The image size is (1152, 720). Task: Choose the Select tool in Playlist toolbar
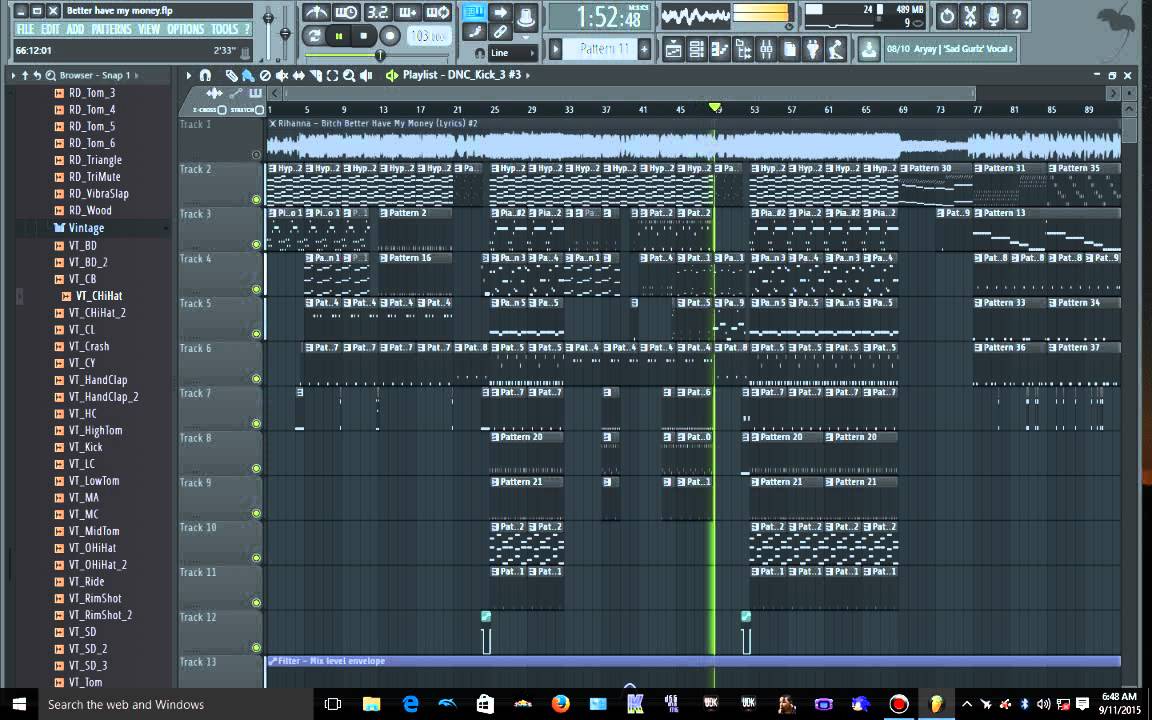click(x=332, y=75)
